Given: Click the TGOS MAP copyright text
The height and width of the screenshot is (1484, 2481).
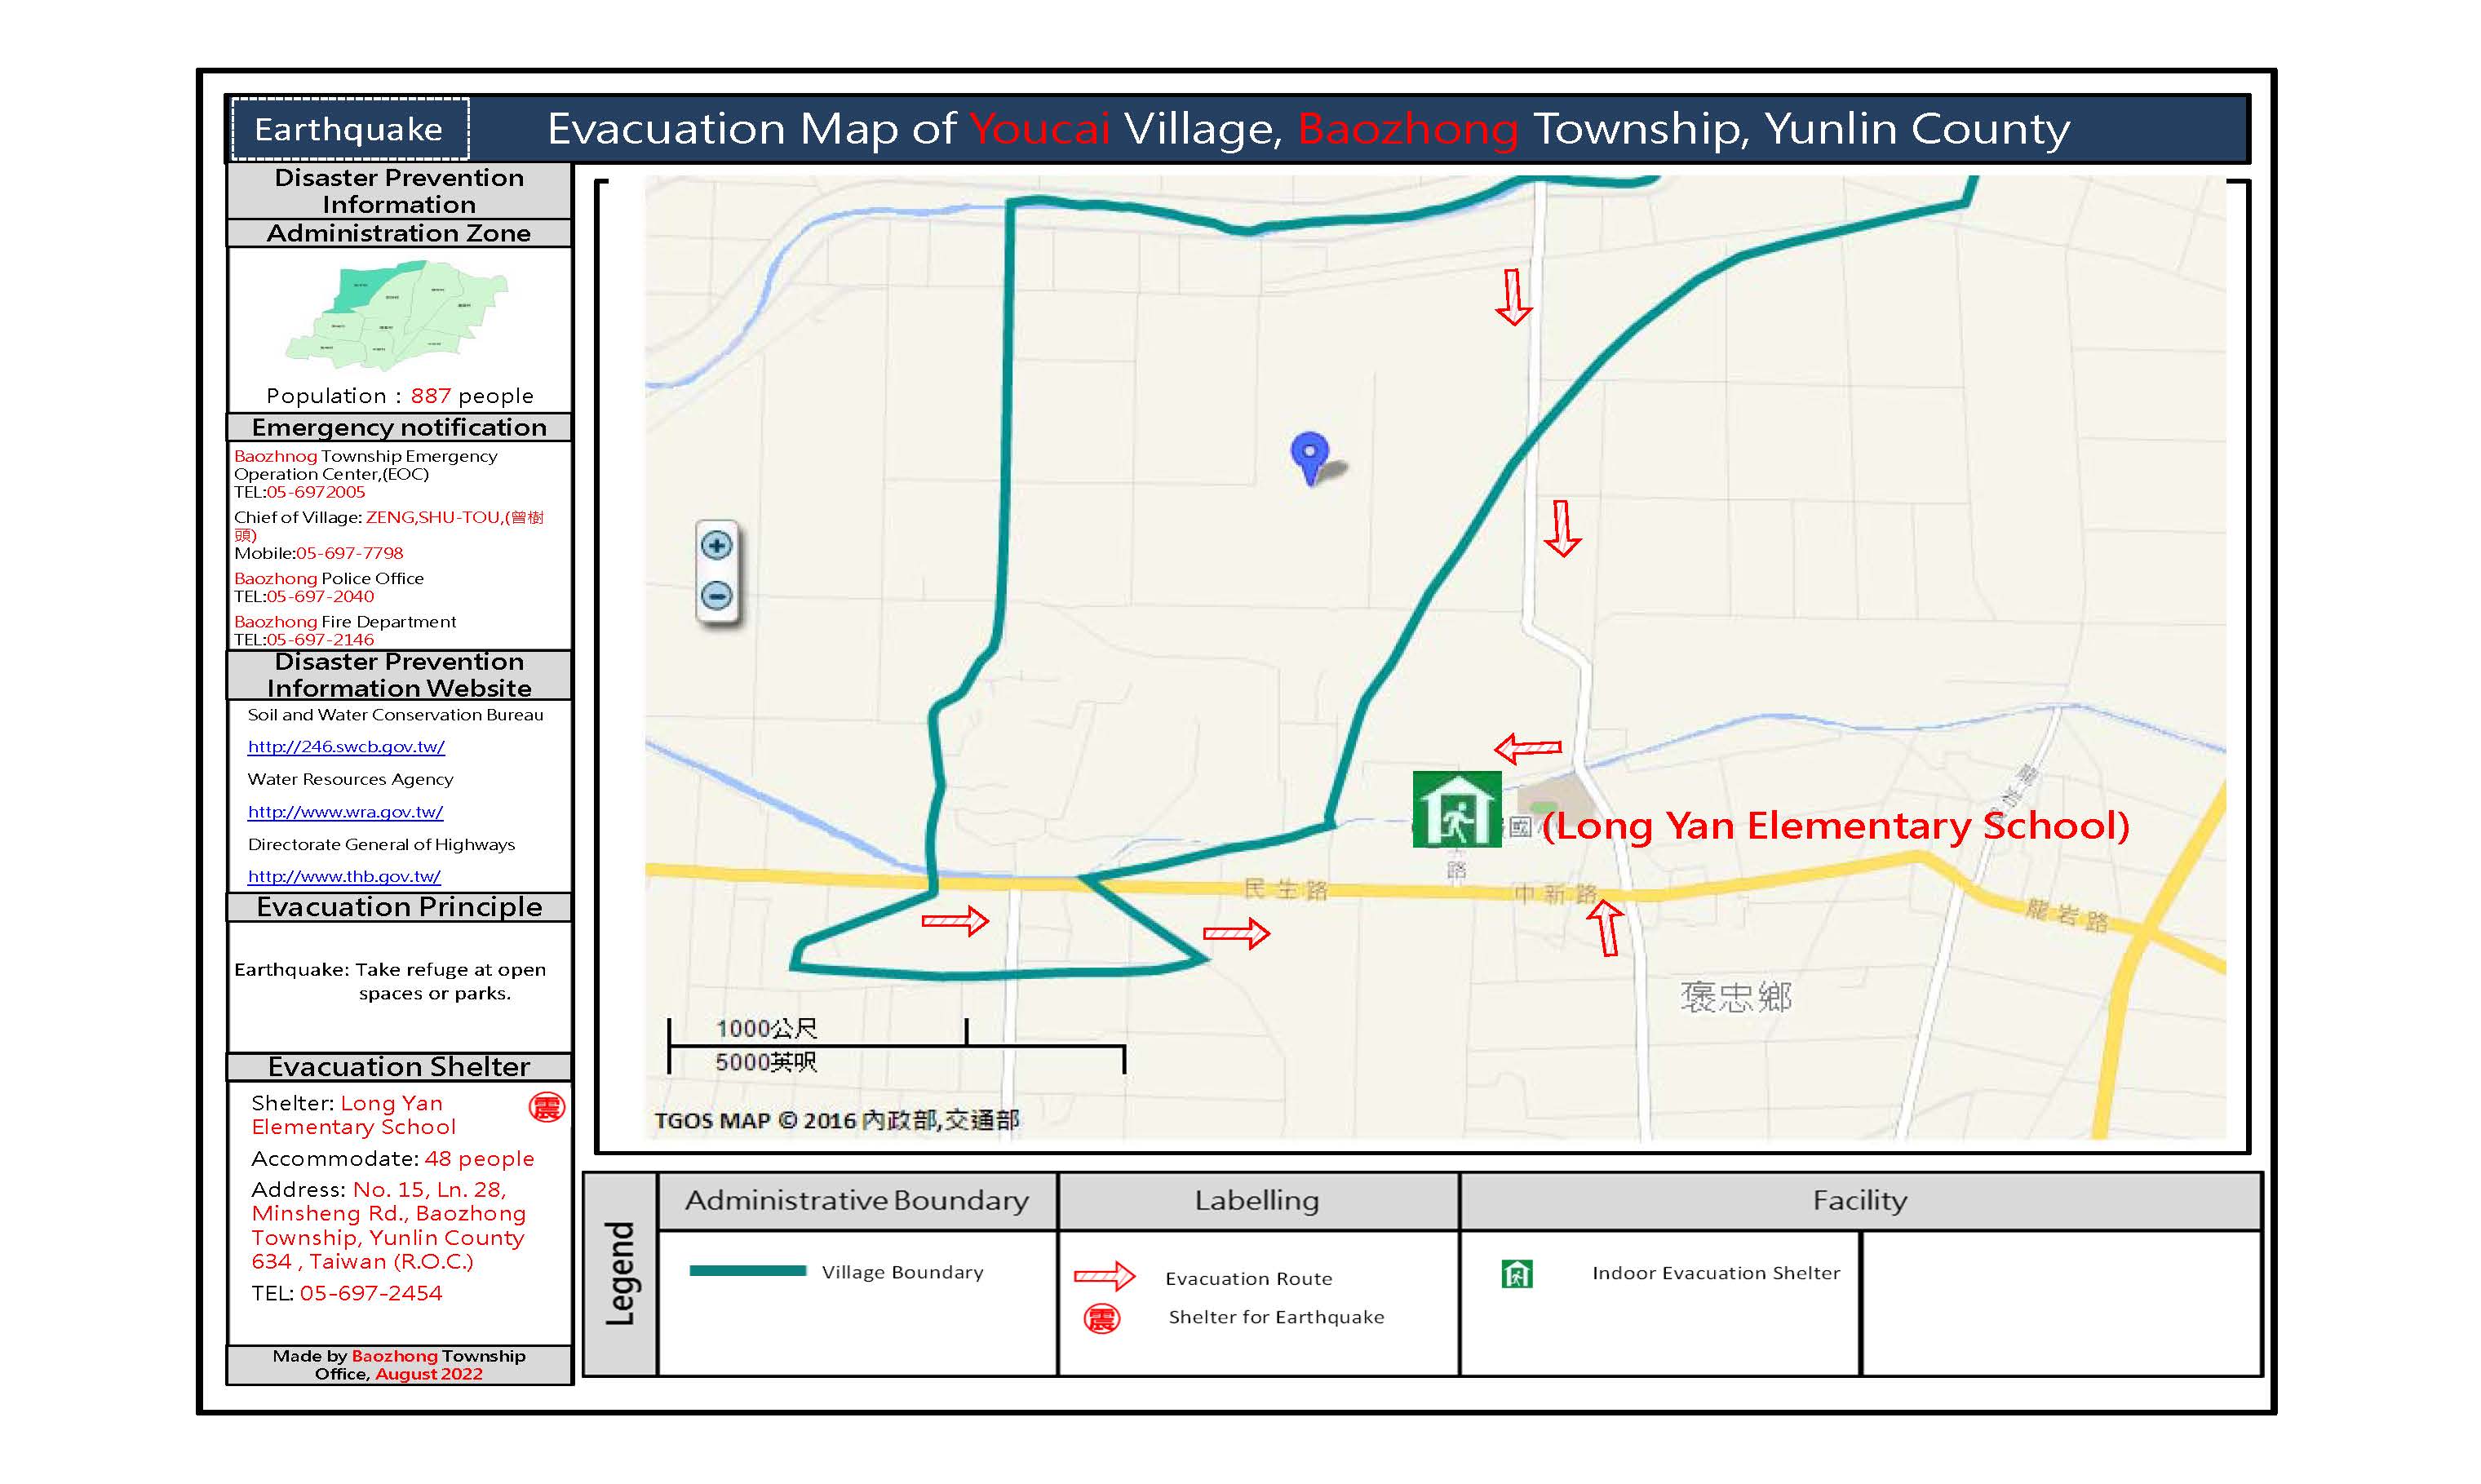Looking at the screenshot, I should point(837,1120).
